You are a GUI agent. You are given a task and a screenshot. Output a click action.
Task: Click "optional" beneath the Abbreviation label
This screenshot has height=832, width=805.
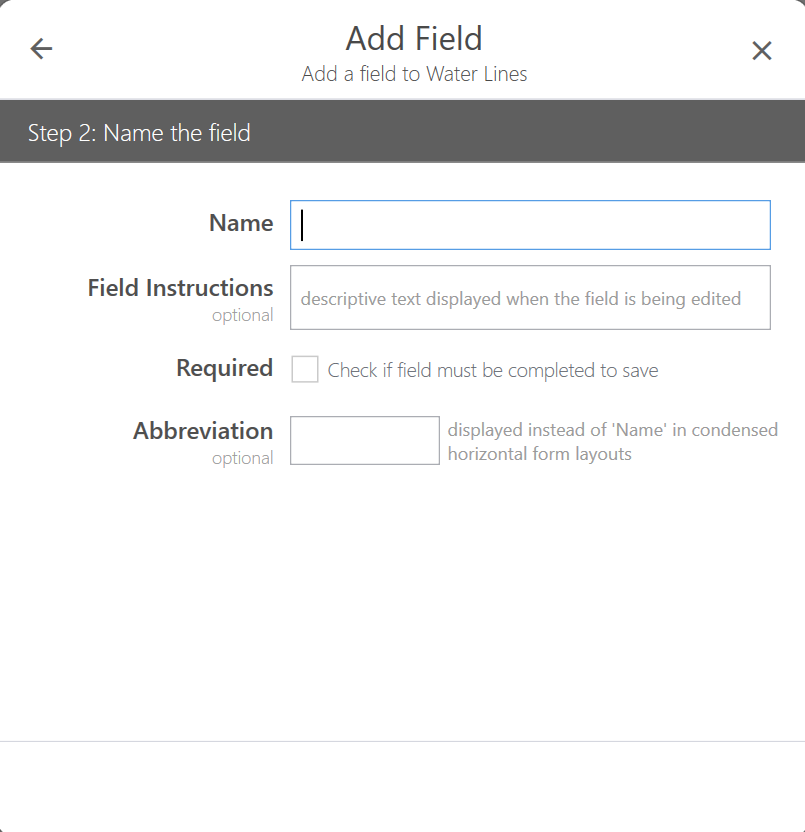[x=242, y=458]
